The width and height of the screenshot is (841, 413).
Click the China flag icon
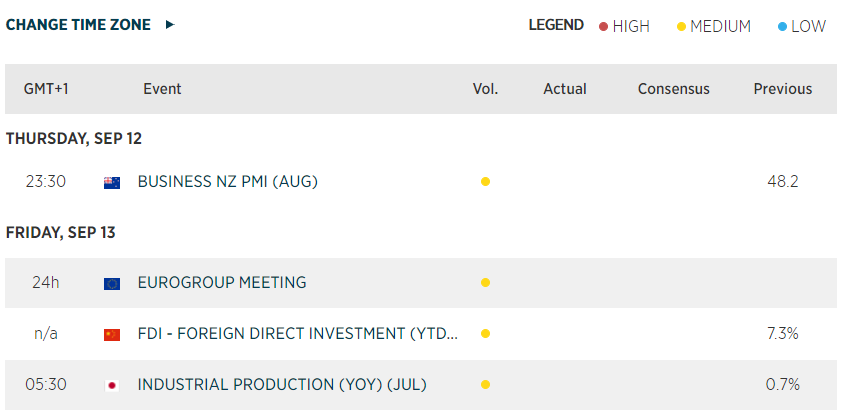112,334
